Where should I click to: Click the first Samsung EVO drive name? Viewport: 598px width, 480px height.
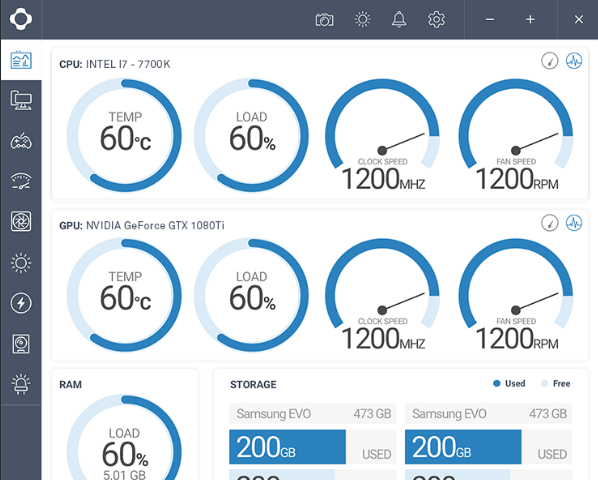pyautogui.click(x=273, y=414)
